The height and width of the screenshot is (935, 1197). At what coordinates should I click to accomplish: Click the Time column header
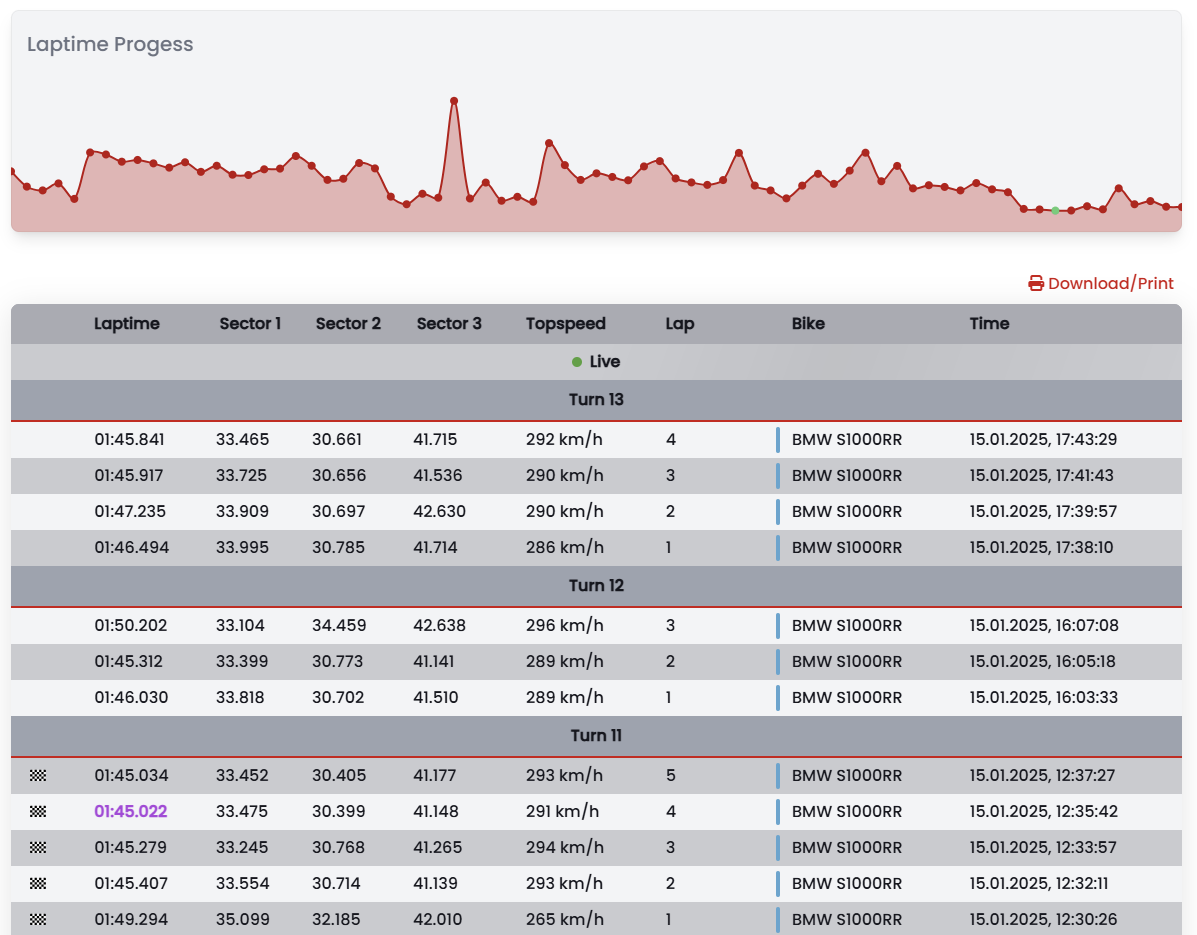[x=989, y=324]
